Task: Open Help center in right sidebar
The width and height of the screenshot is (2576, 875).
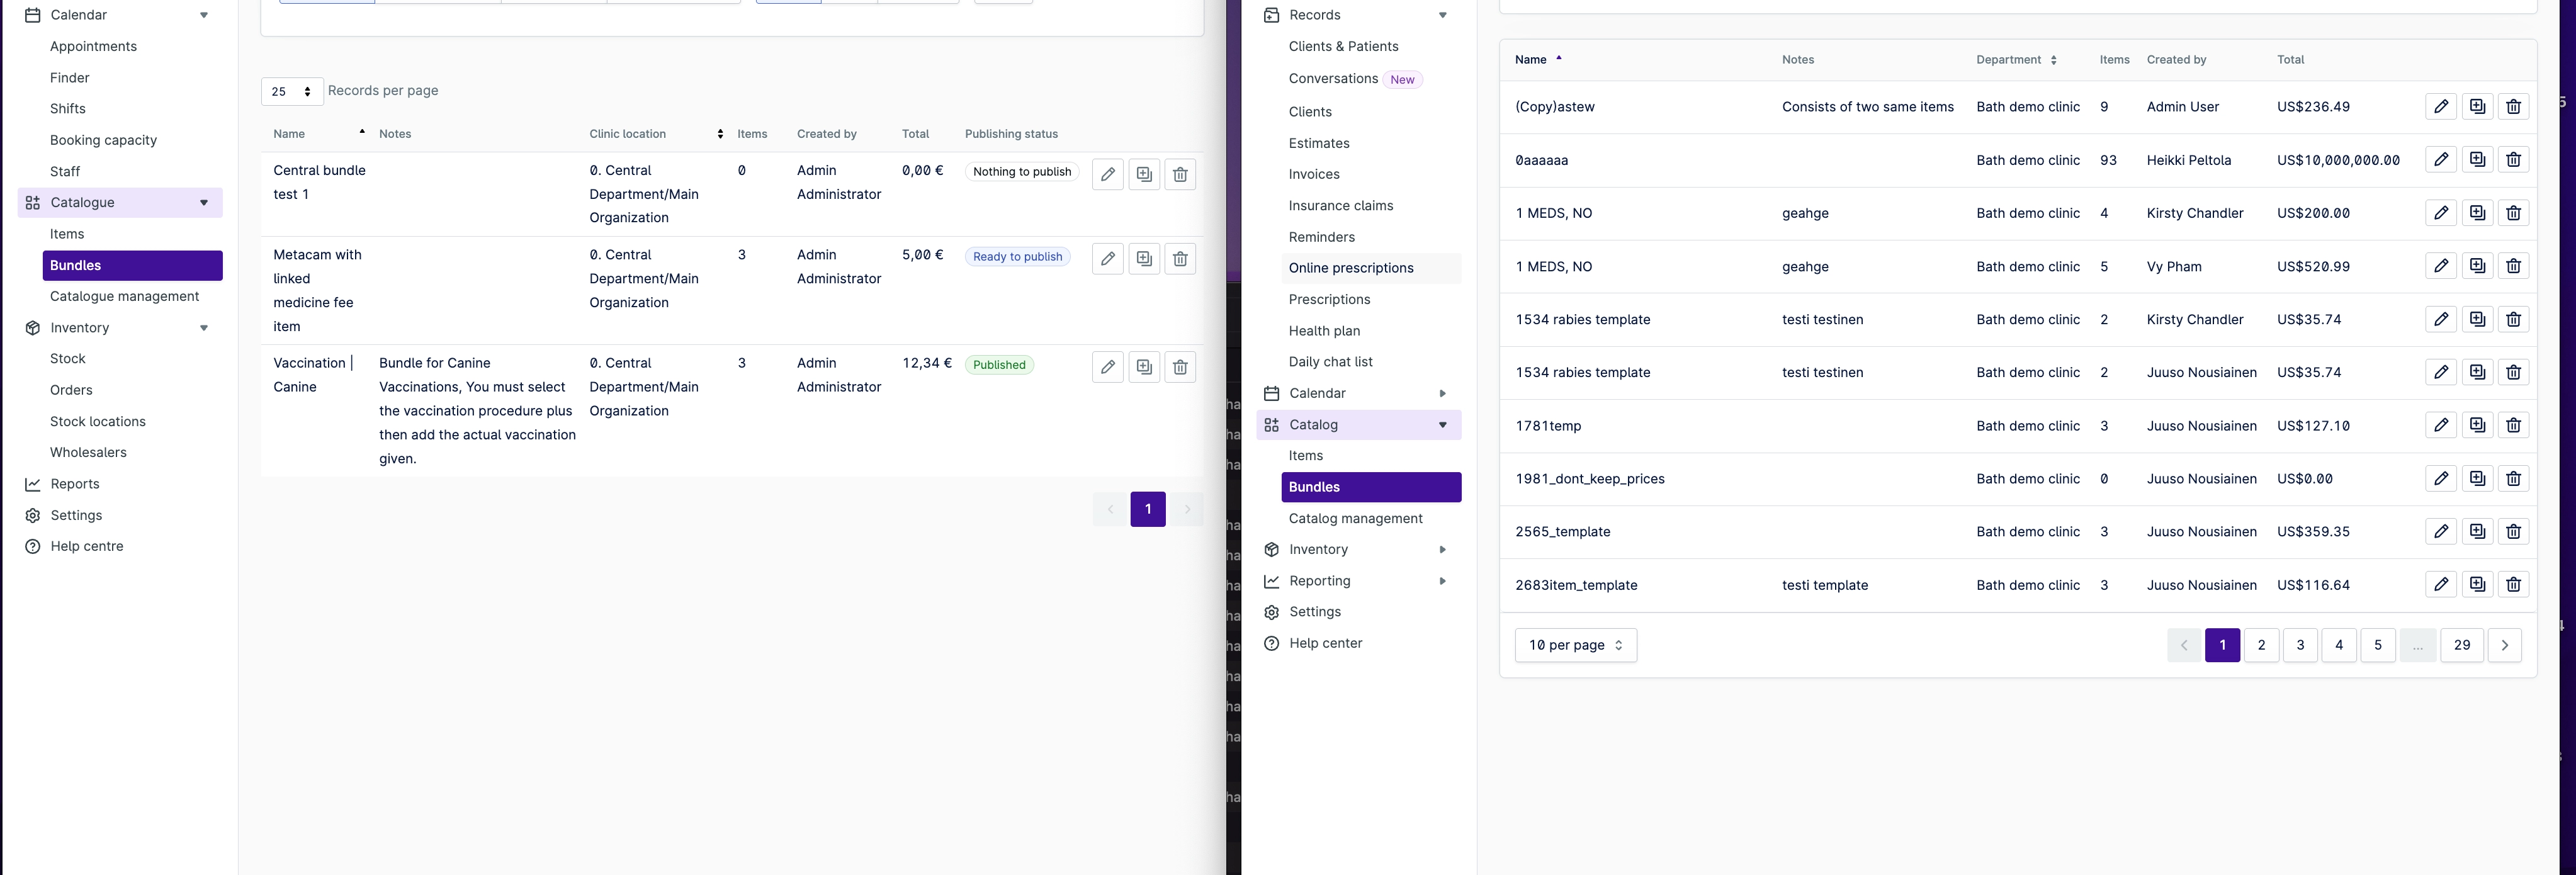Action: tap(1325, 643)
